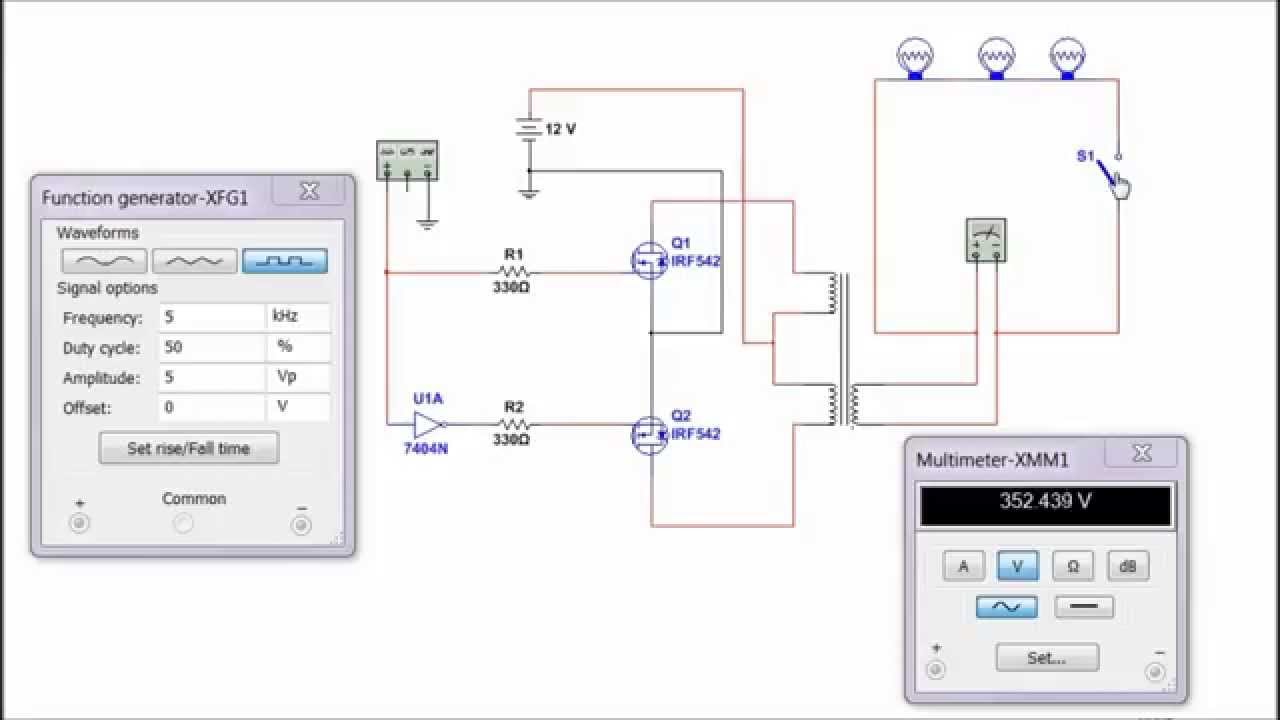The height and width of the screenshot is (720, 1280).
Task: Select Voltmeter mode V on multimeter
Action: 1018,566
